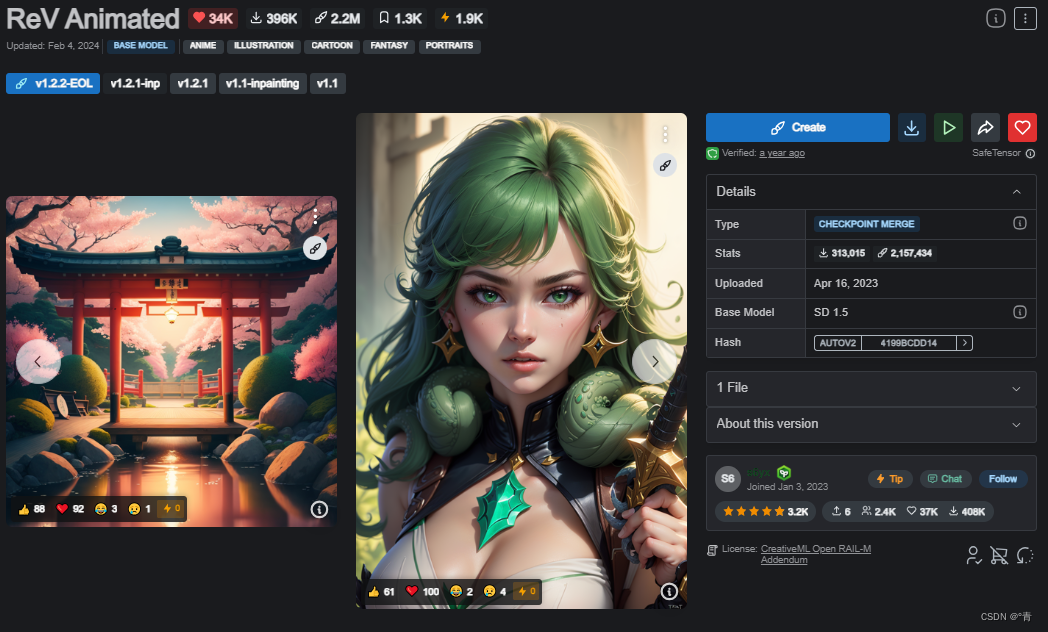1048x632 pixels.
Task: Select version v1.1 tab
Action: 328,84
